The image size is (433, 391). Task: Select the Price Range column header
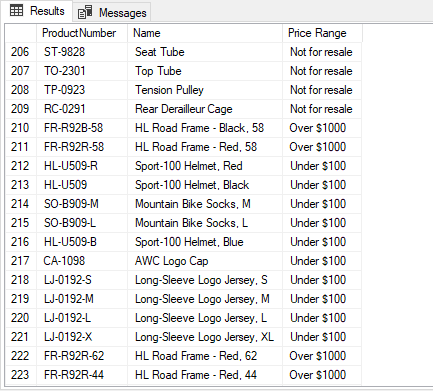coord(322,33)
